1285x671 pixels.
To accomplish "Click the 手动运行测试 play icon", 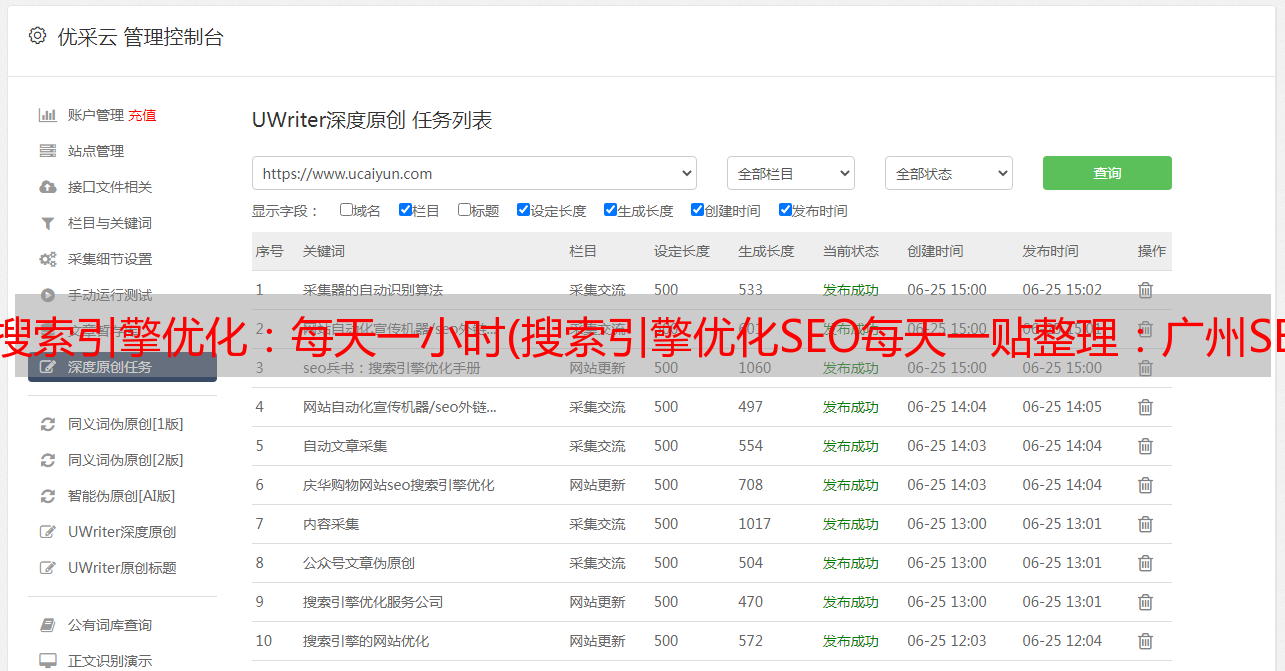I will [47, 295].
